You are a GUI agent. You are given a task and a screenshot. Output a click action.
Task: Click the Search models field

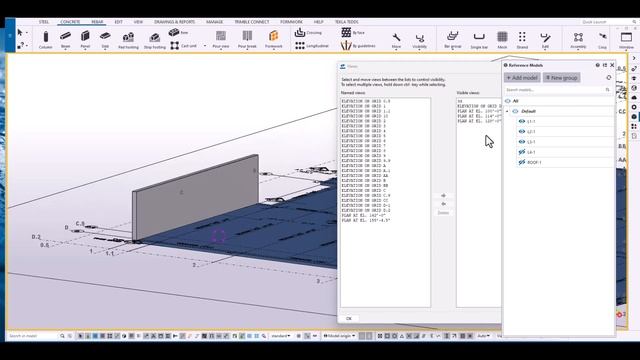557,89
